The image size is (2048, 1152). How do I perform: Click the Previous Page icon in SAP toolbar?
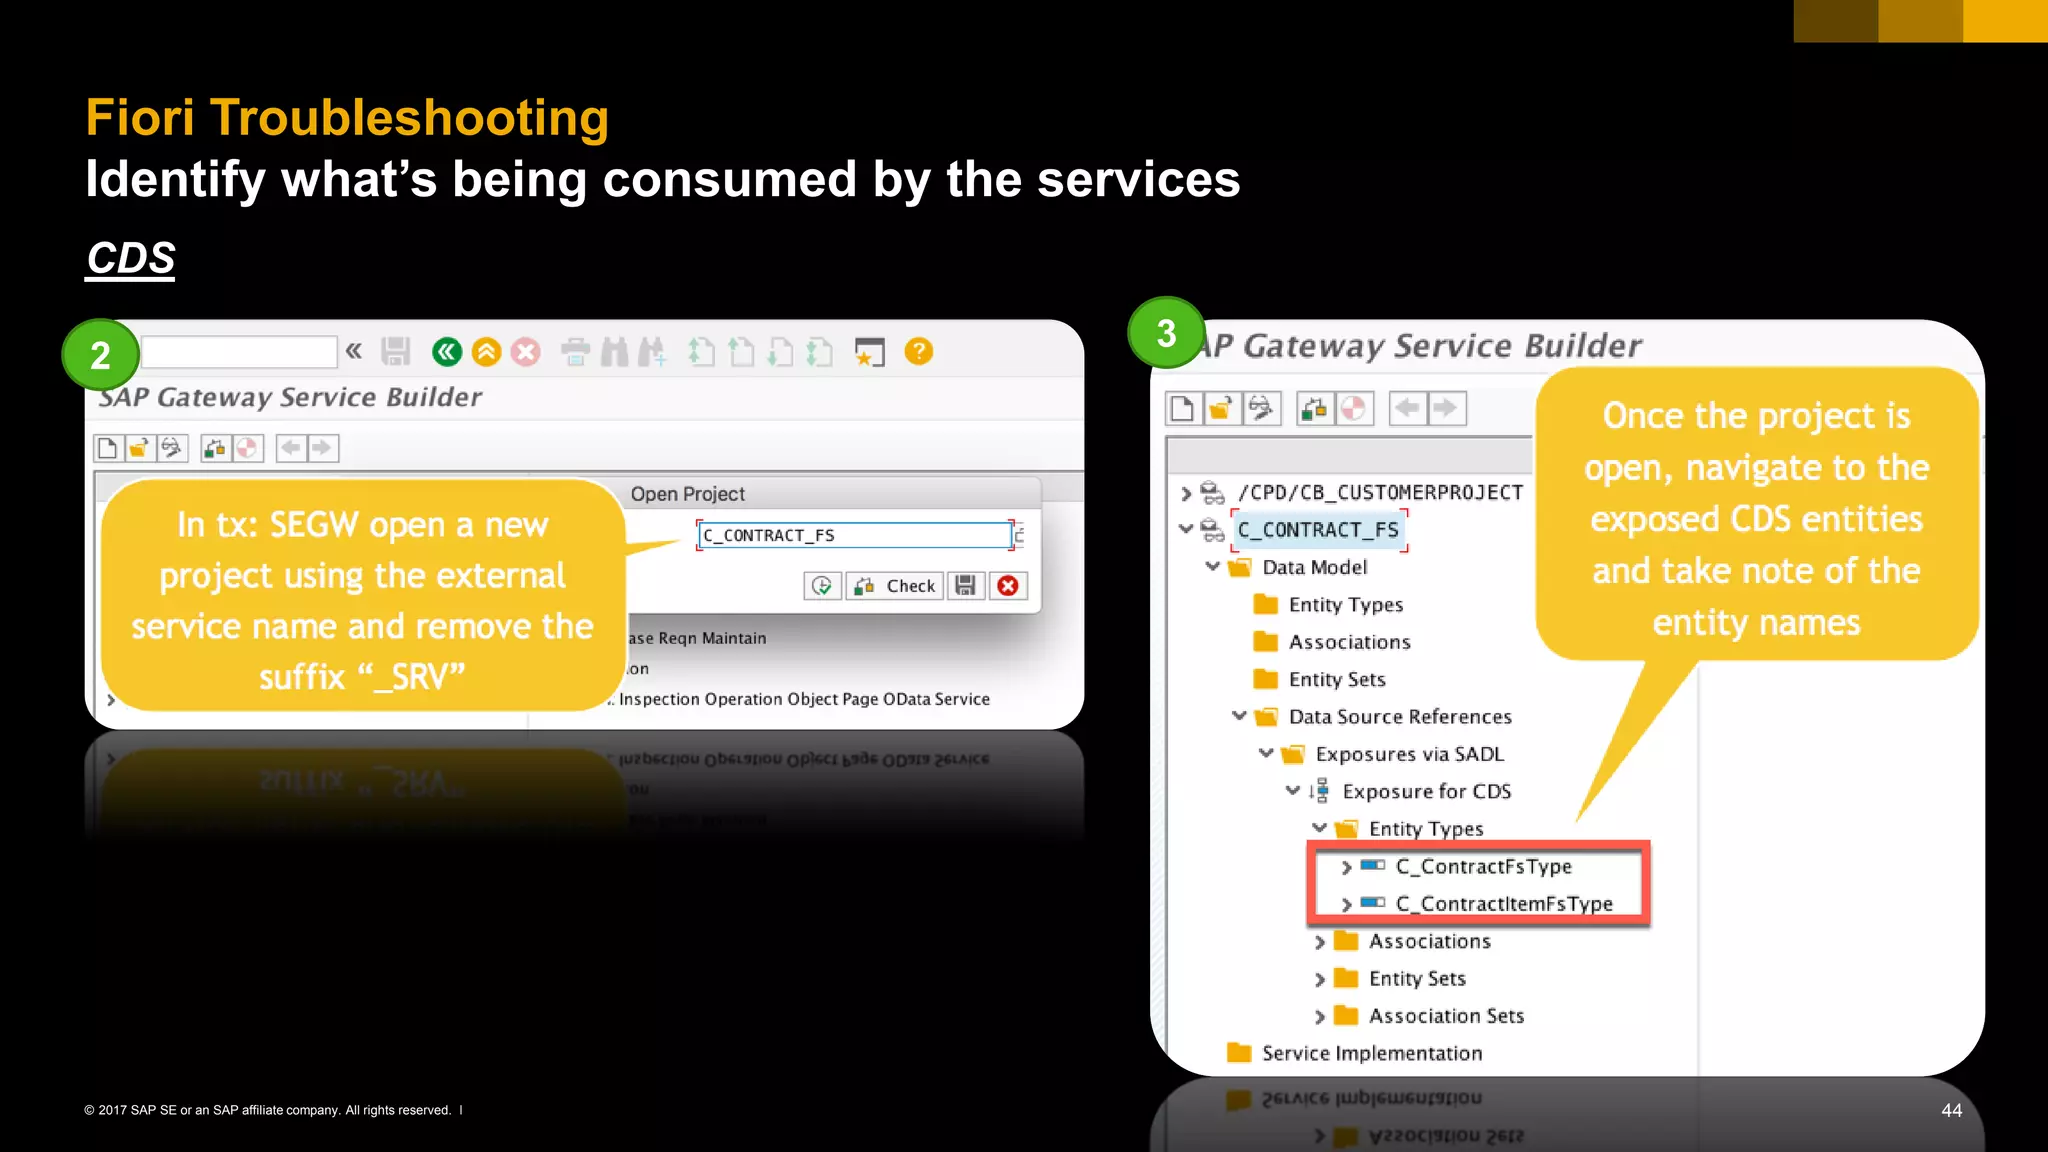pyautogui.click(x=741, y=351)
